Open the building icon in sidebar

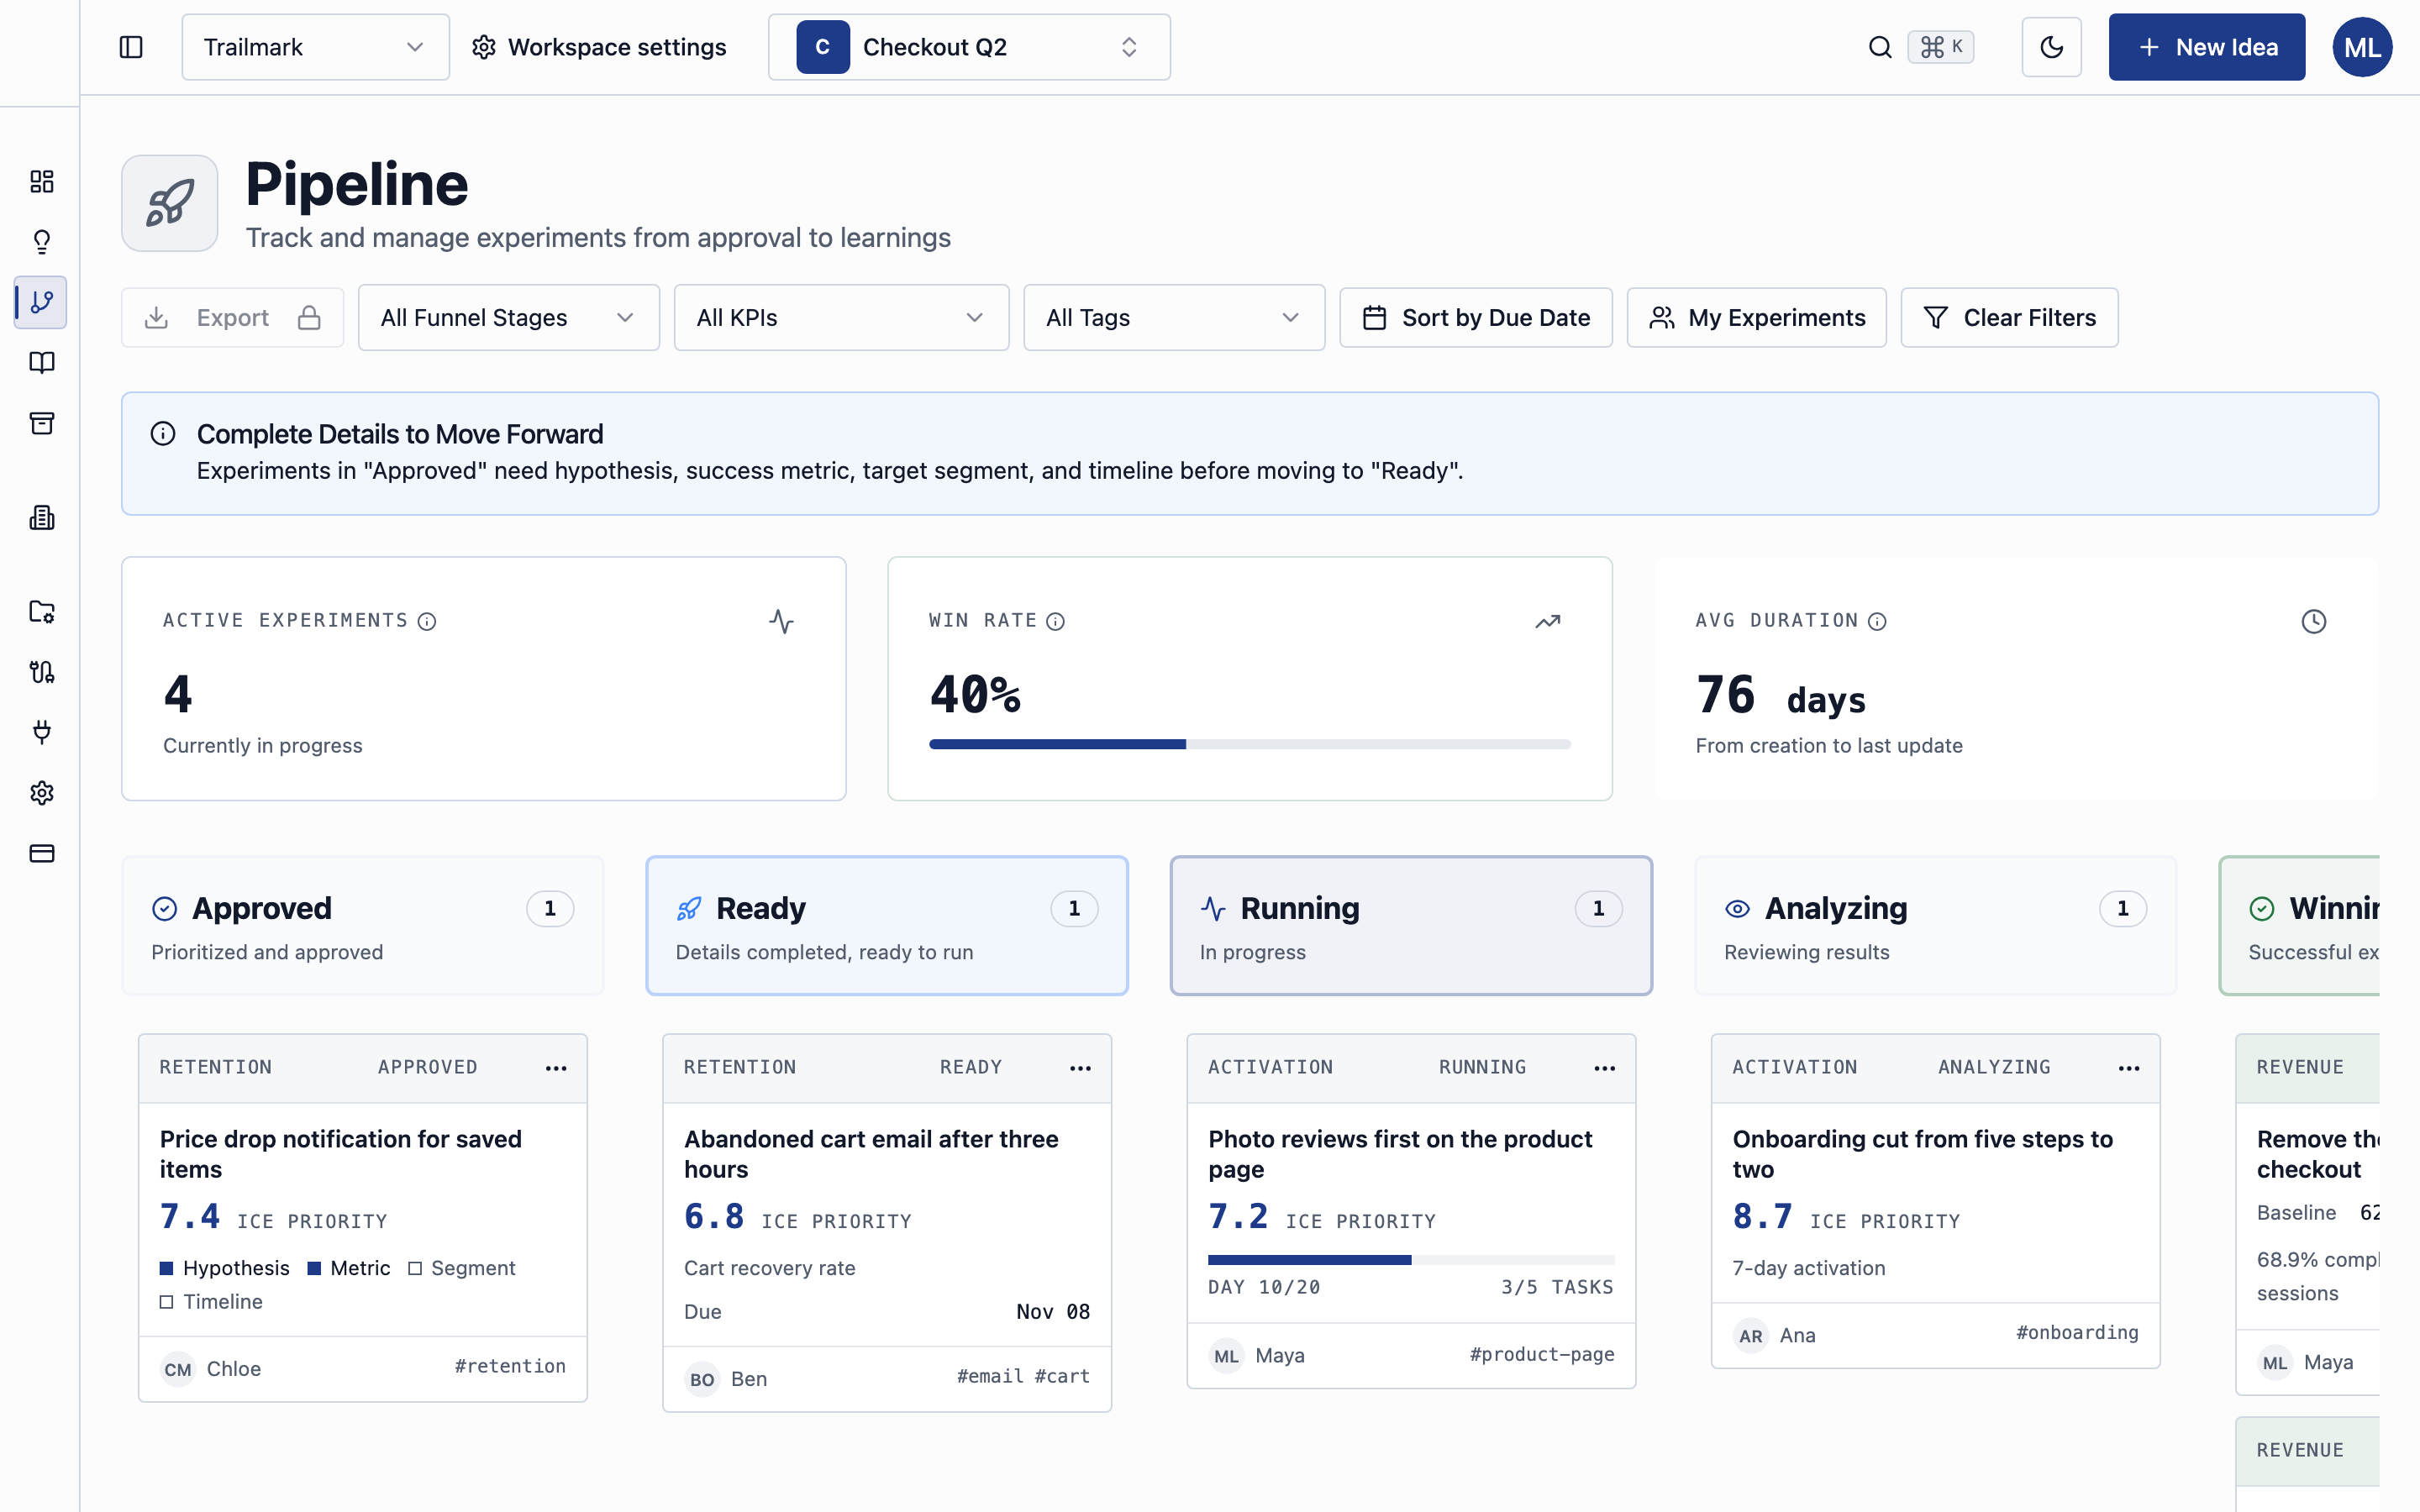pos(41,517)
